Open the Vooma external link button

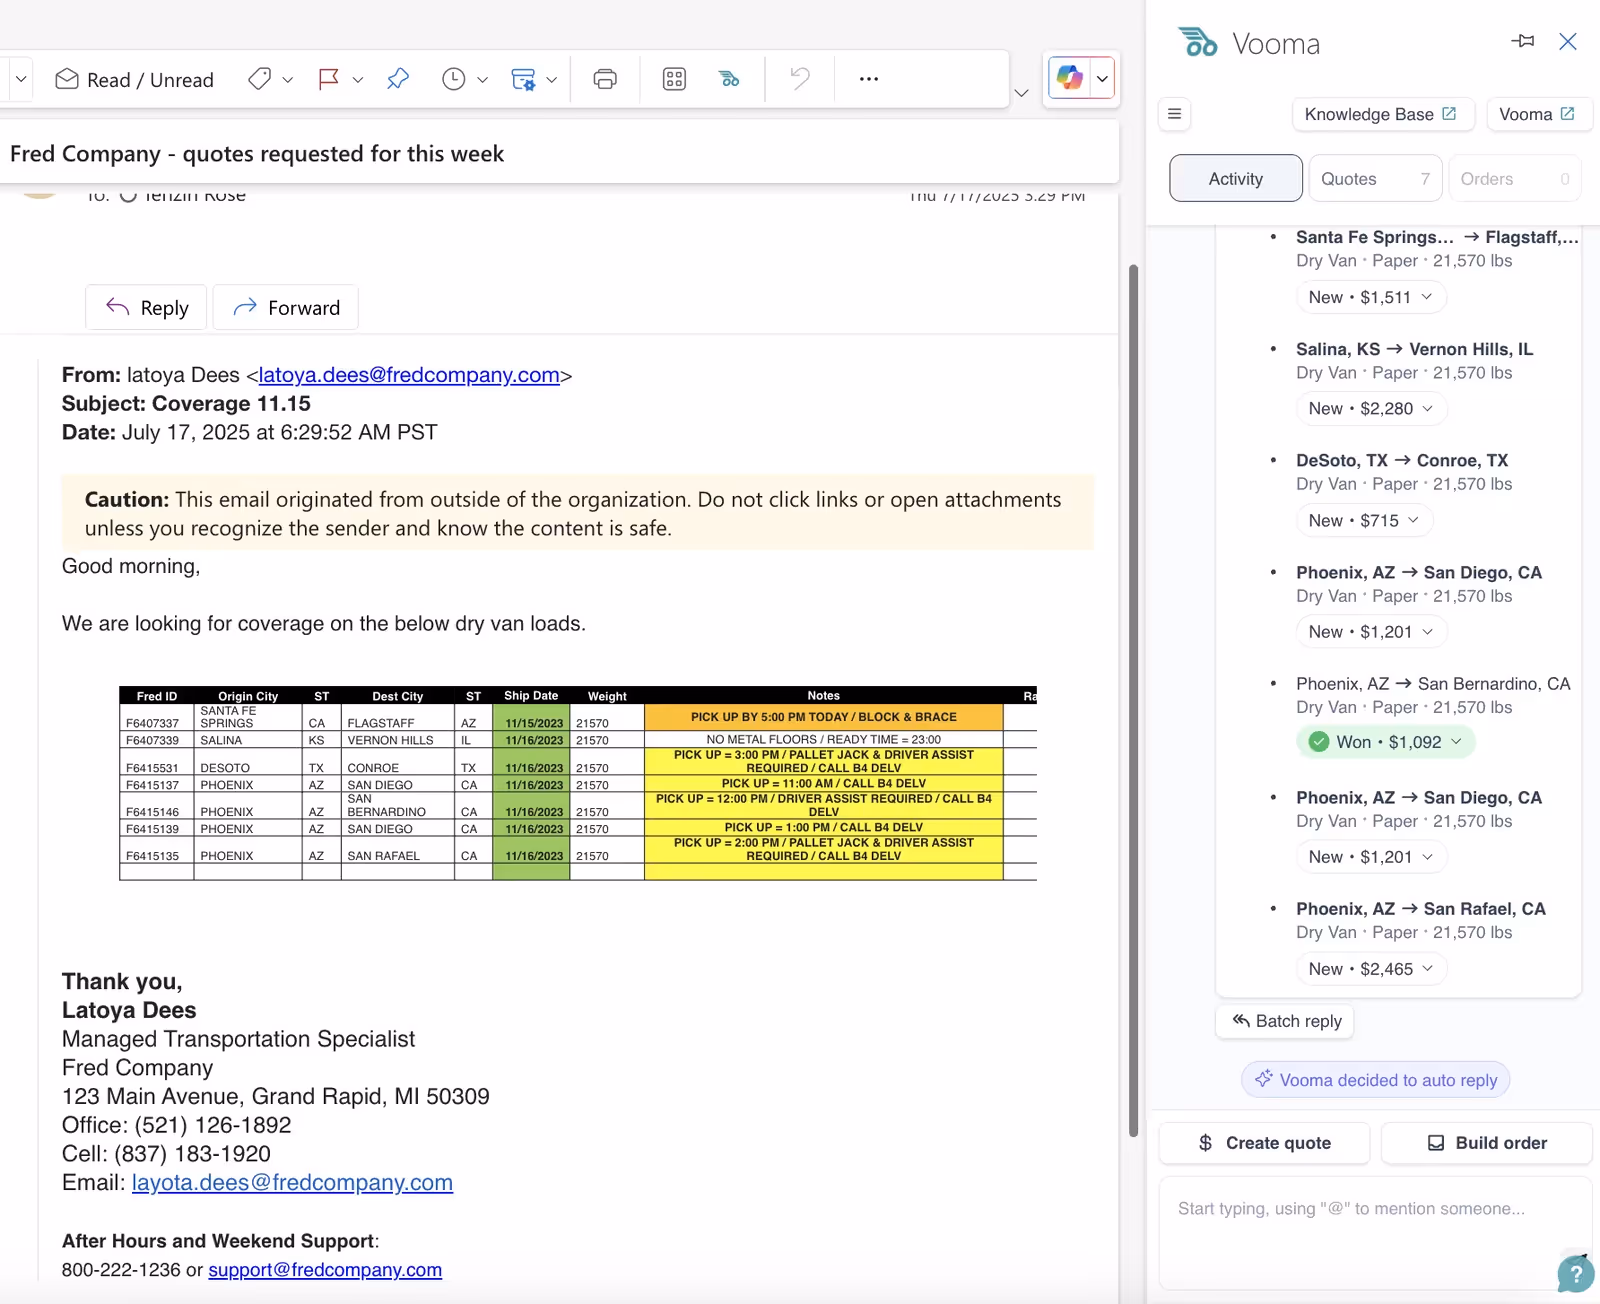click(1537, 114)
